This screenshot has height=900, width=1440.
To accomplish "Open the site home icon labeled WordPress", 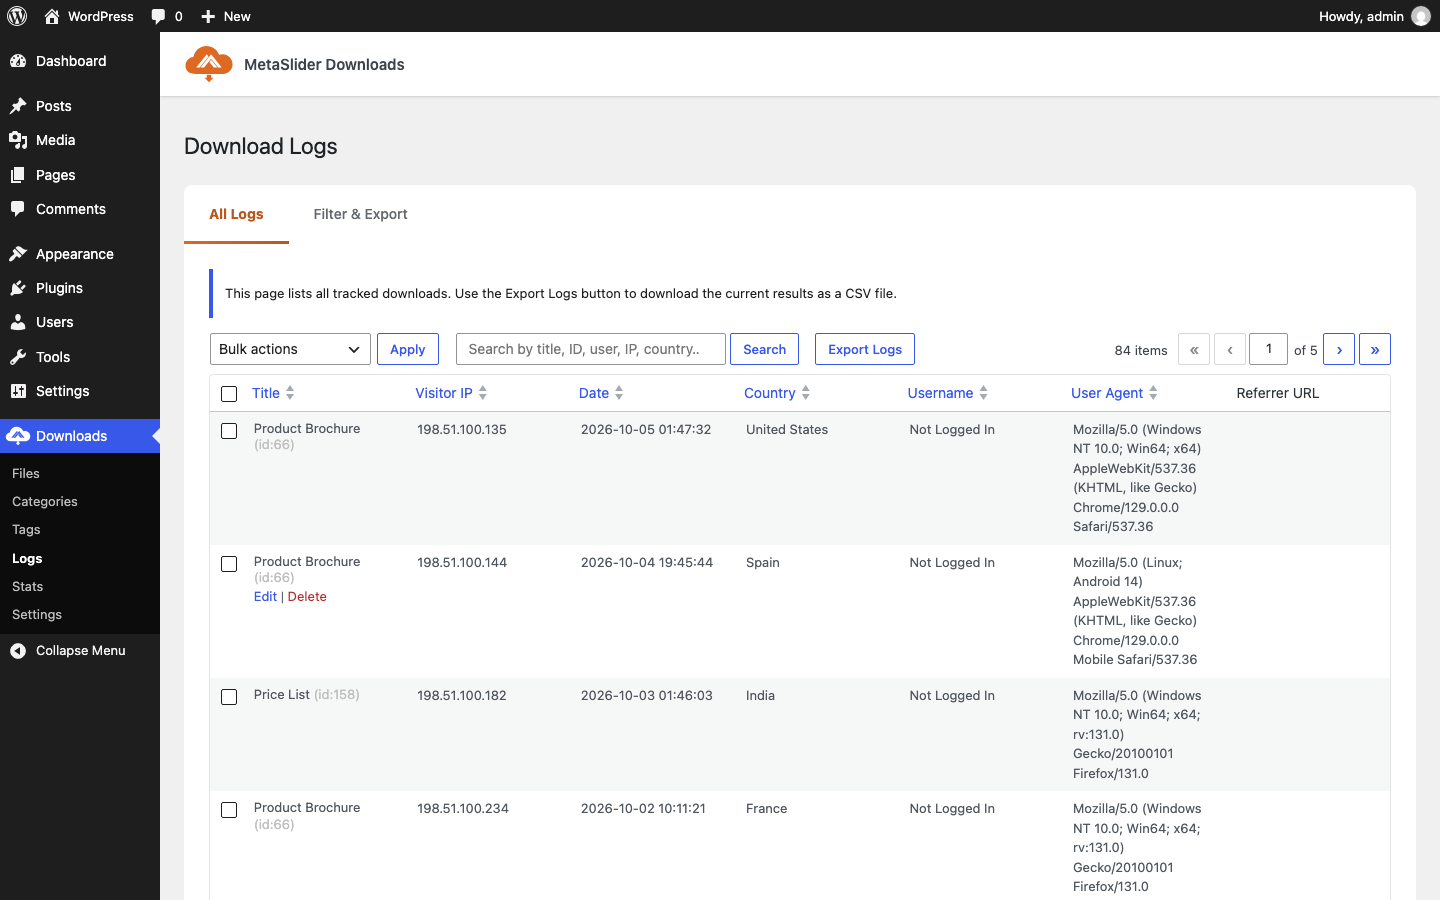I will tap(52, 16).
